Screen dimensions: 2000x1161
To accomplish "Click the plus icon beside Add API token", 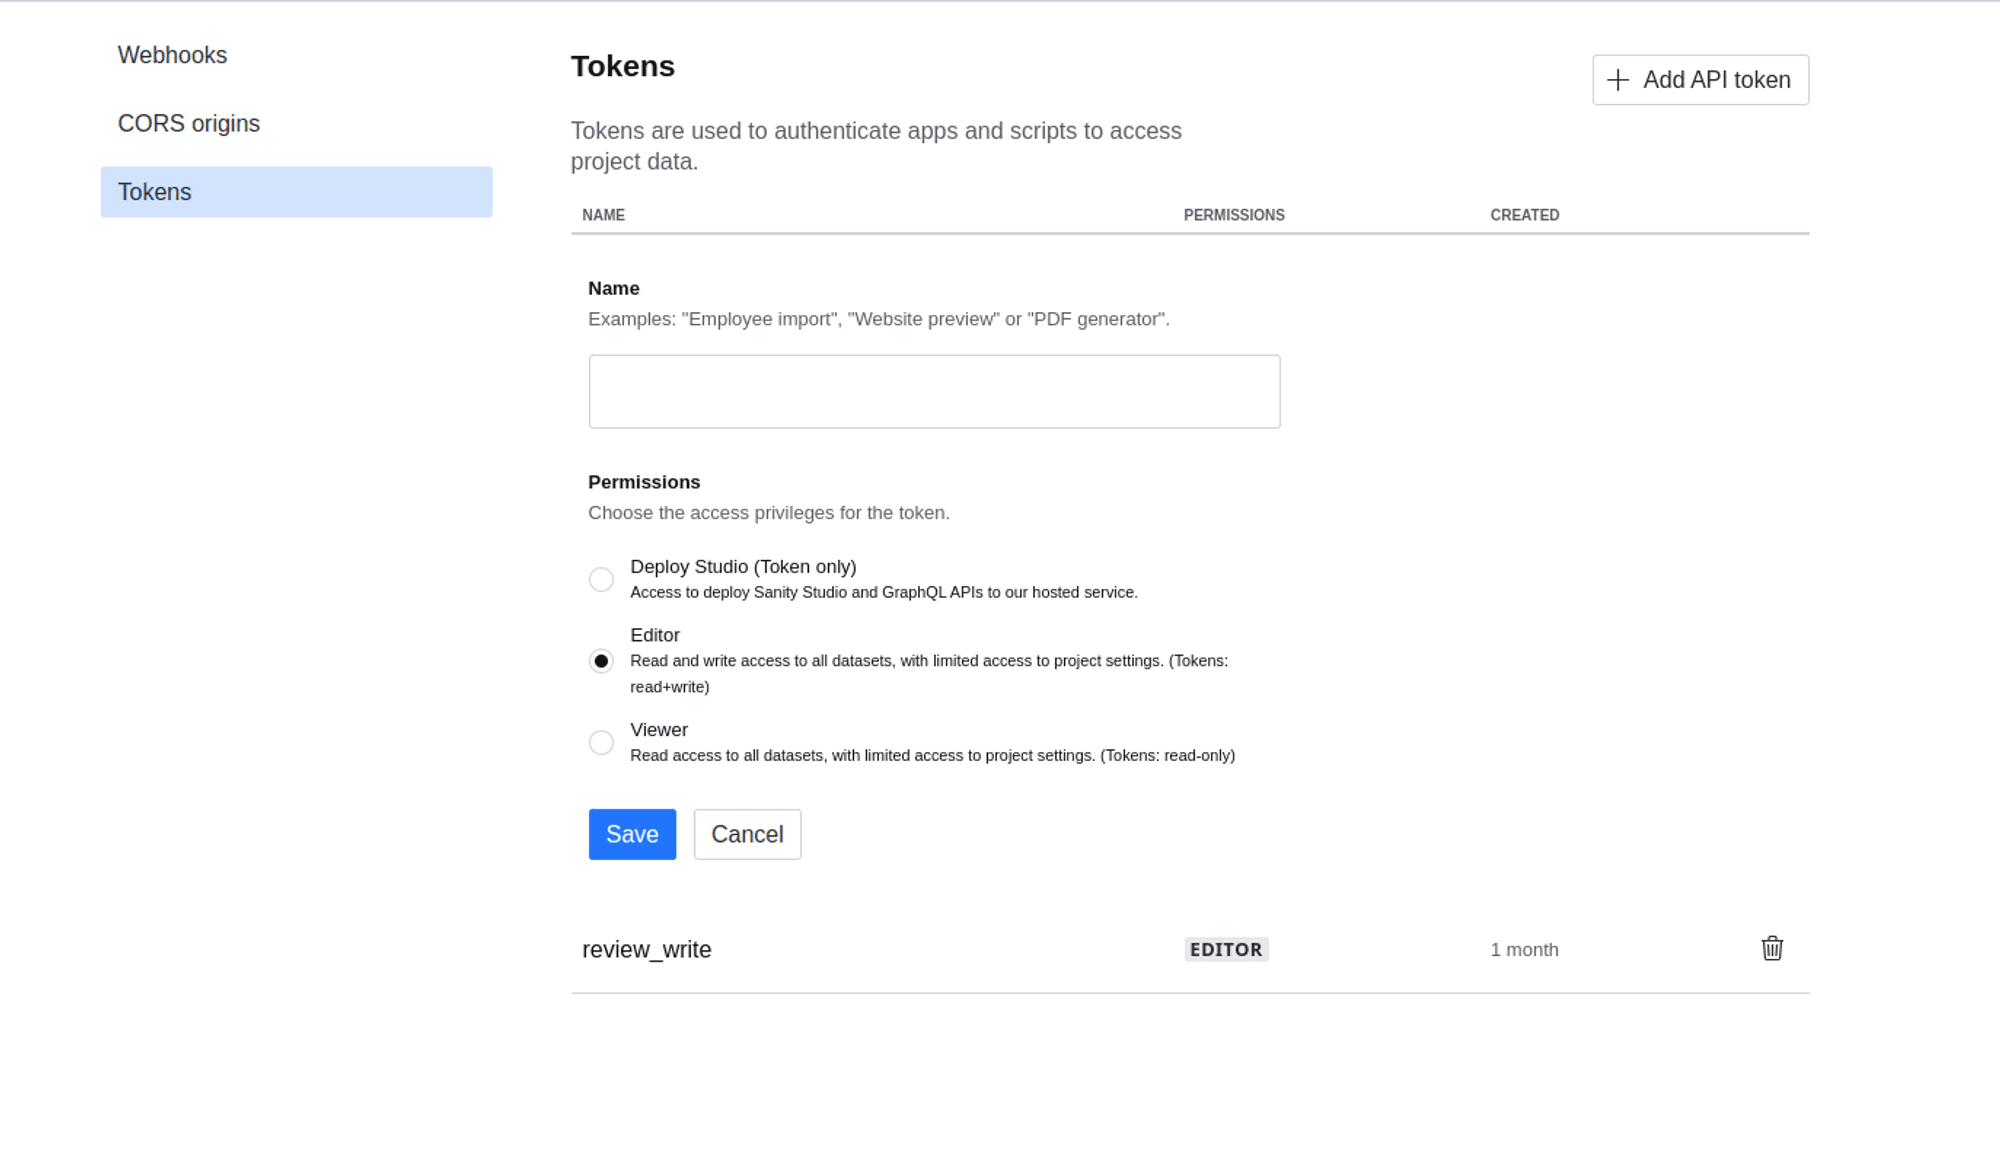I will pyautogui.click(x=1617, y=80).
